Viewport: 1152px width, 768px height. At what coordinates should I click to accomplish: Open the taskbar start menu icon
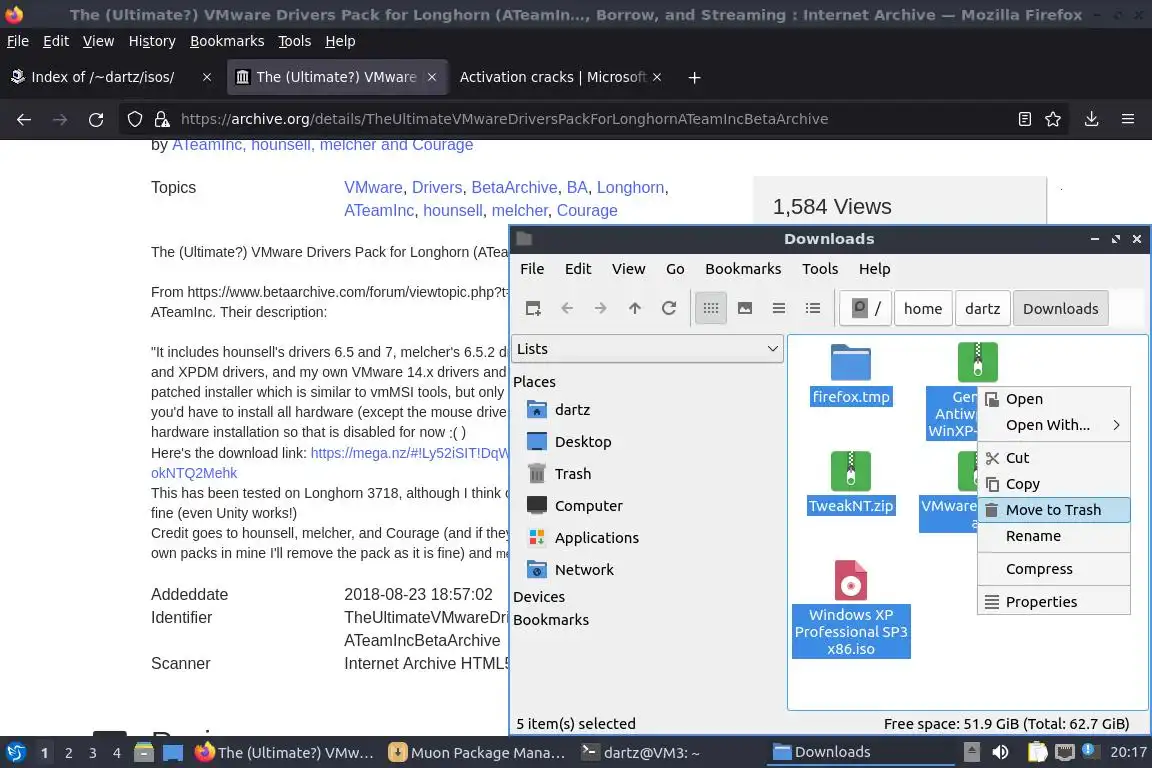15,753
